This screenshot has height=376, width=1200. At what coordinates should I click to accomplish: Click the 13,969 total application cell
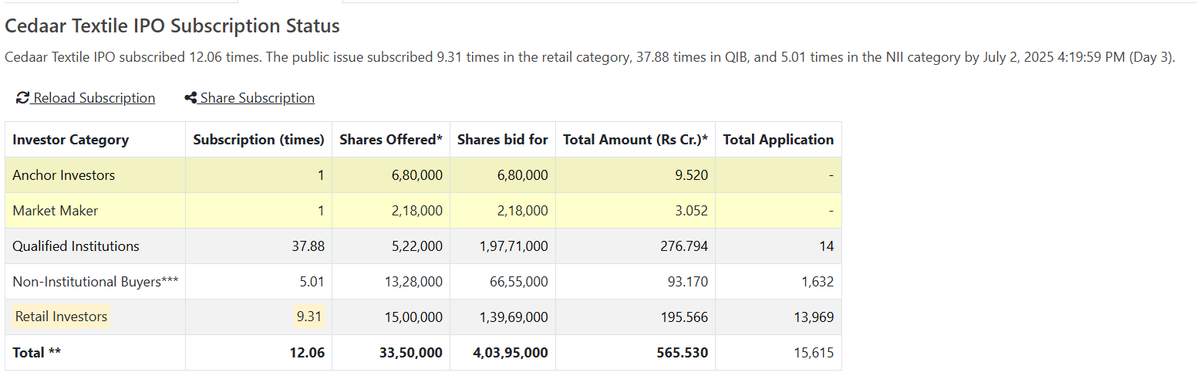[814, 317]
